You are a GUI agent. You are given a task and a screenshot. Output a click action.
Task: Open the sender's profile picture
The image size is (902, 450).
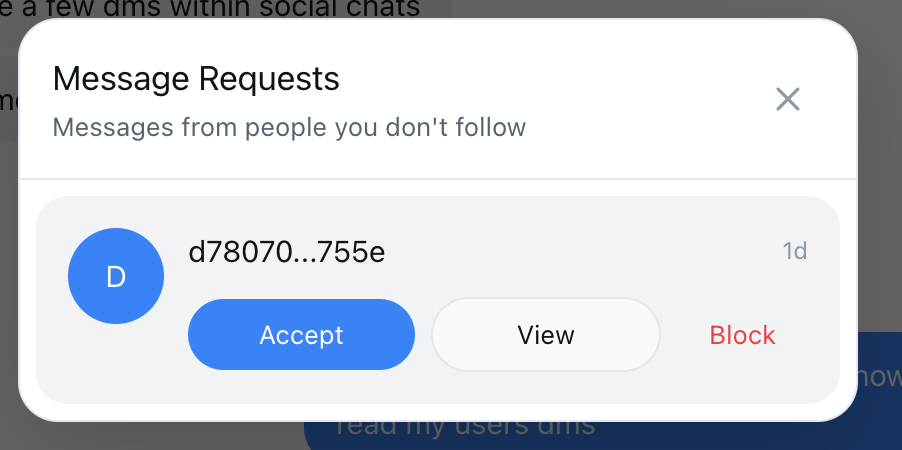tap(116, 276)
